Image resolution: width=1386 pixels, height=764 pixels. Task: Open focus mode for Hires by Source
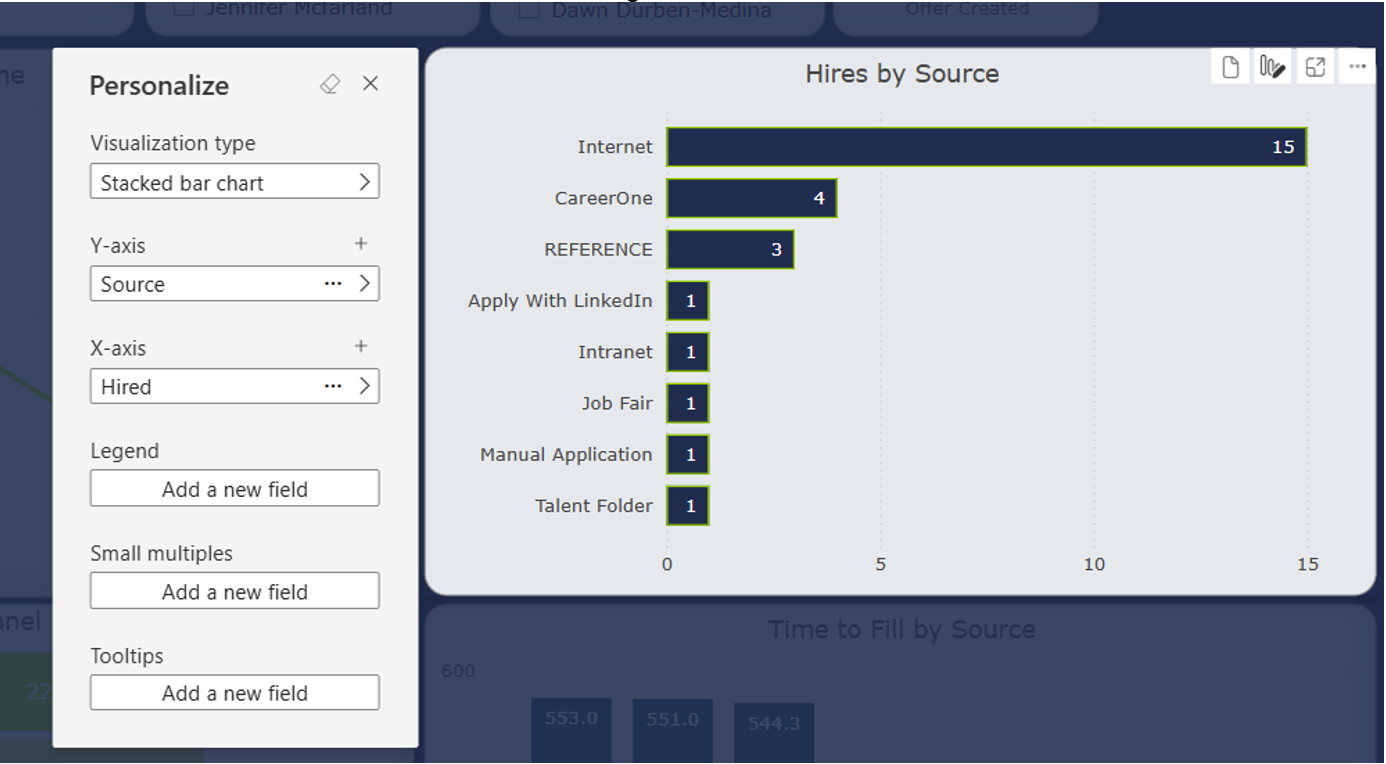point(1315,67)
